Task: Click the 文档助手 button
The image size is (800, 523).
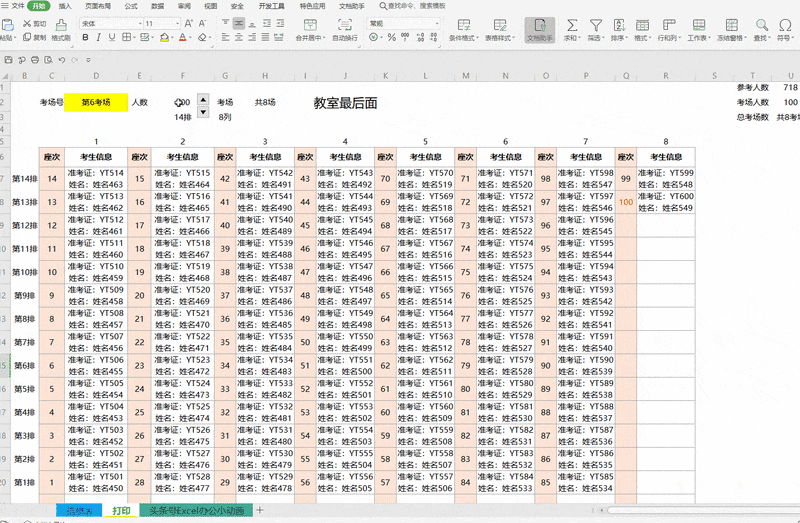Action: pyautogui.click(x=539, y=28)
